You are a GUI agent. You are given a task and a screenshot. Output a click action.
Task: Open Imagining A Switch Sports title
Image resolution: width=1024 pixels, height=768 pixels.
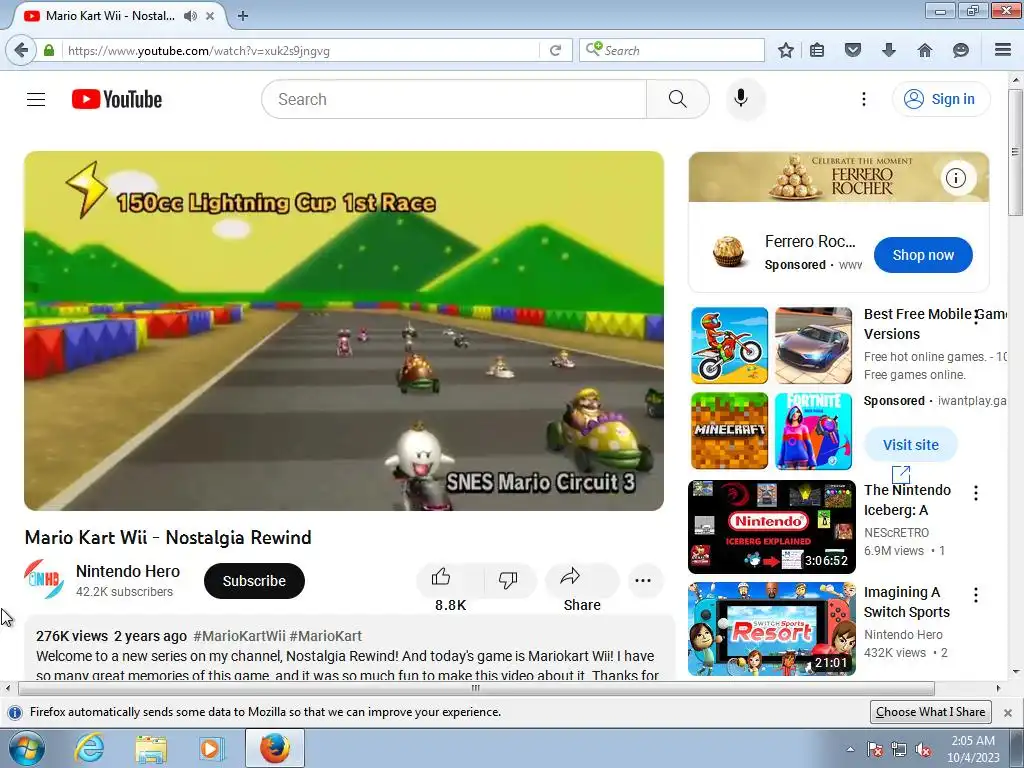906,601
